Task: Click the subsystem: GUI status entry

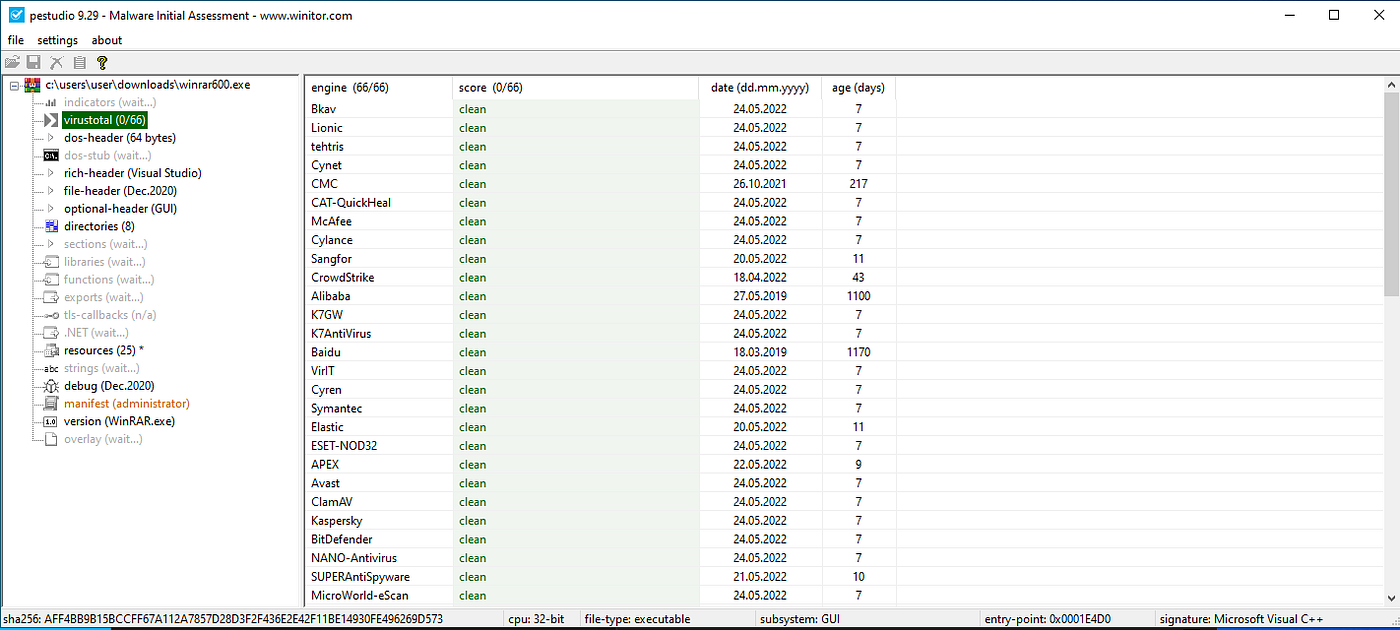Action: [800, 619]
